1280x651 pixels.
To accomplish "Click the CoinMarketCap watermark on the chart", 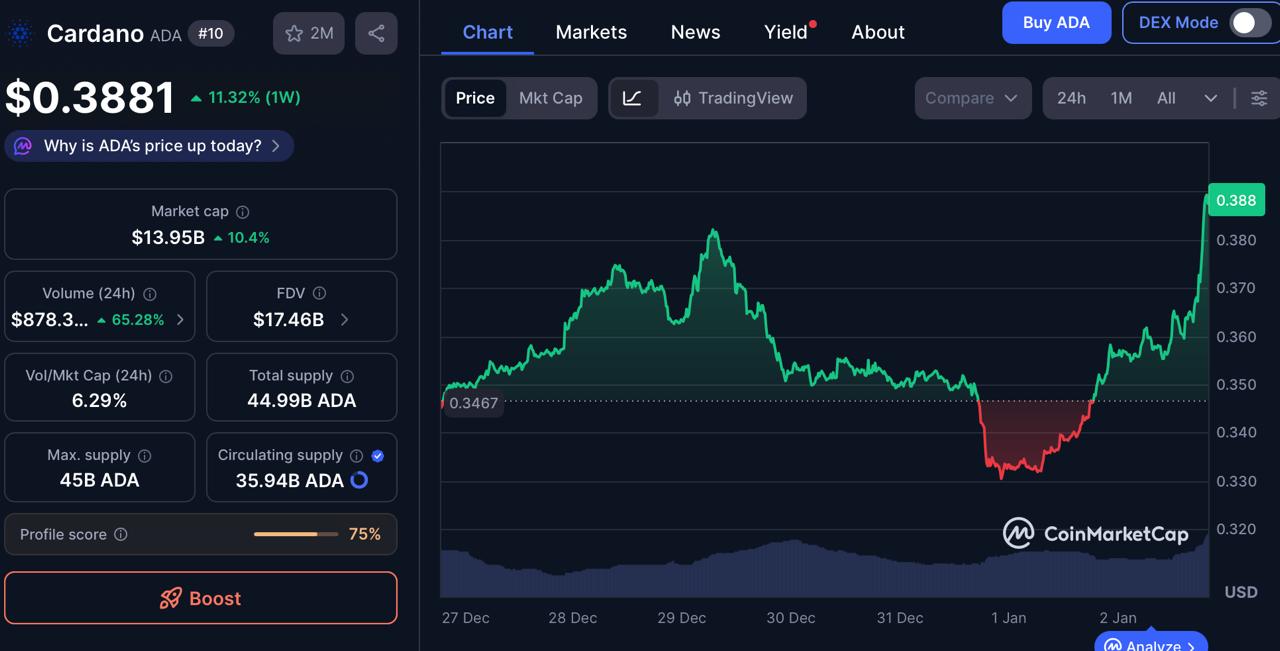I will point(1096,534).
